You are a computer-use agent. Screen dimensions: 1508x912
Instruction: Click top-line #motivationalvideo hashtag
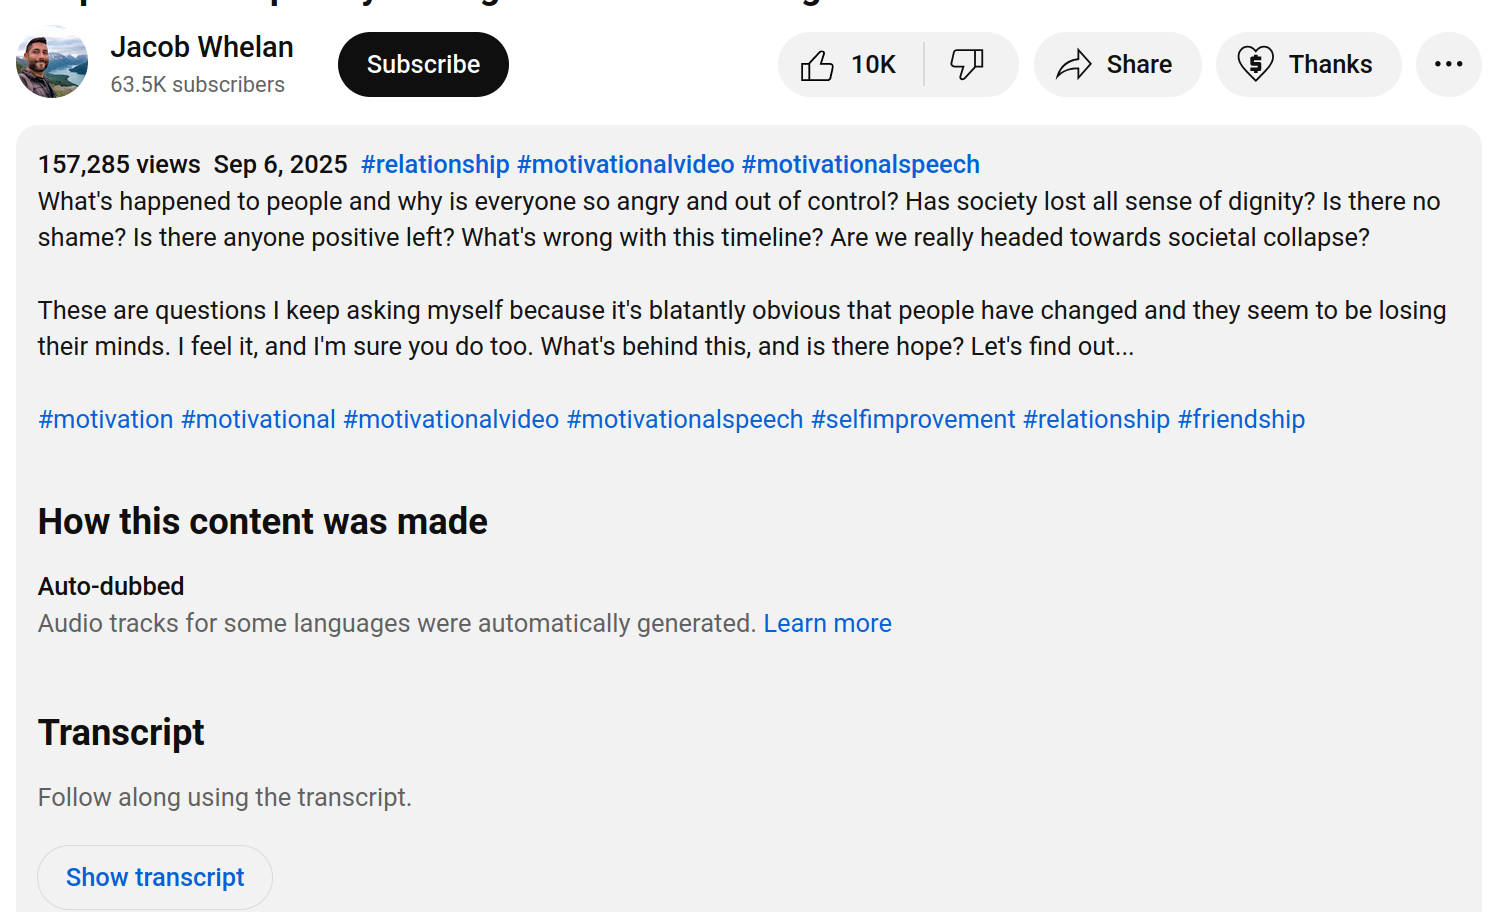[625, 164]
